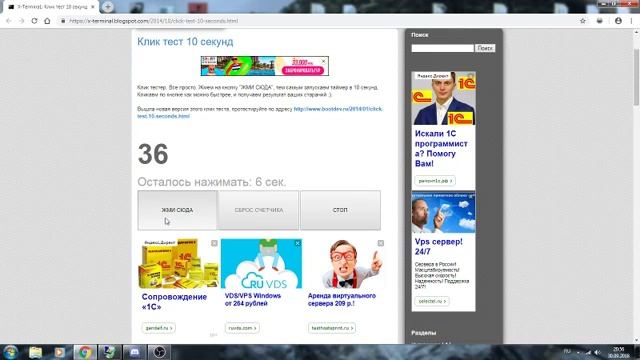Screen dimensions: 640x360
Task: Switch to Chrome in the taskbar
Action: click(x=85, y=352)
